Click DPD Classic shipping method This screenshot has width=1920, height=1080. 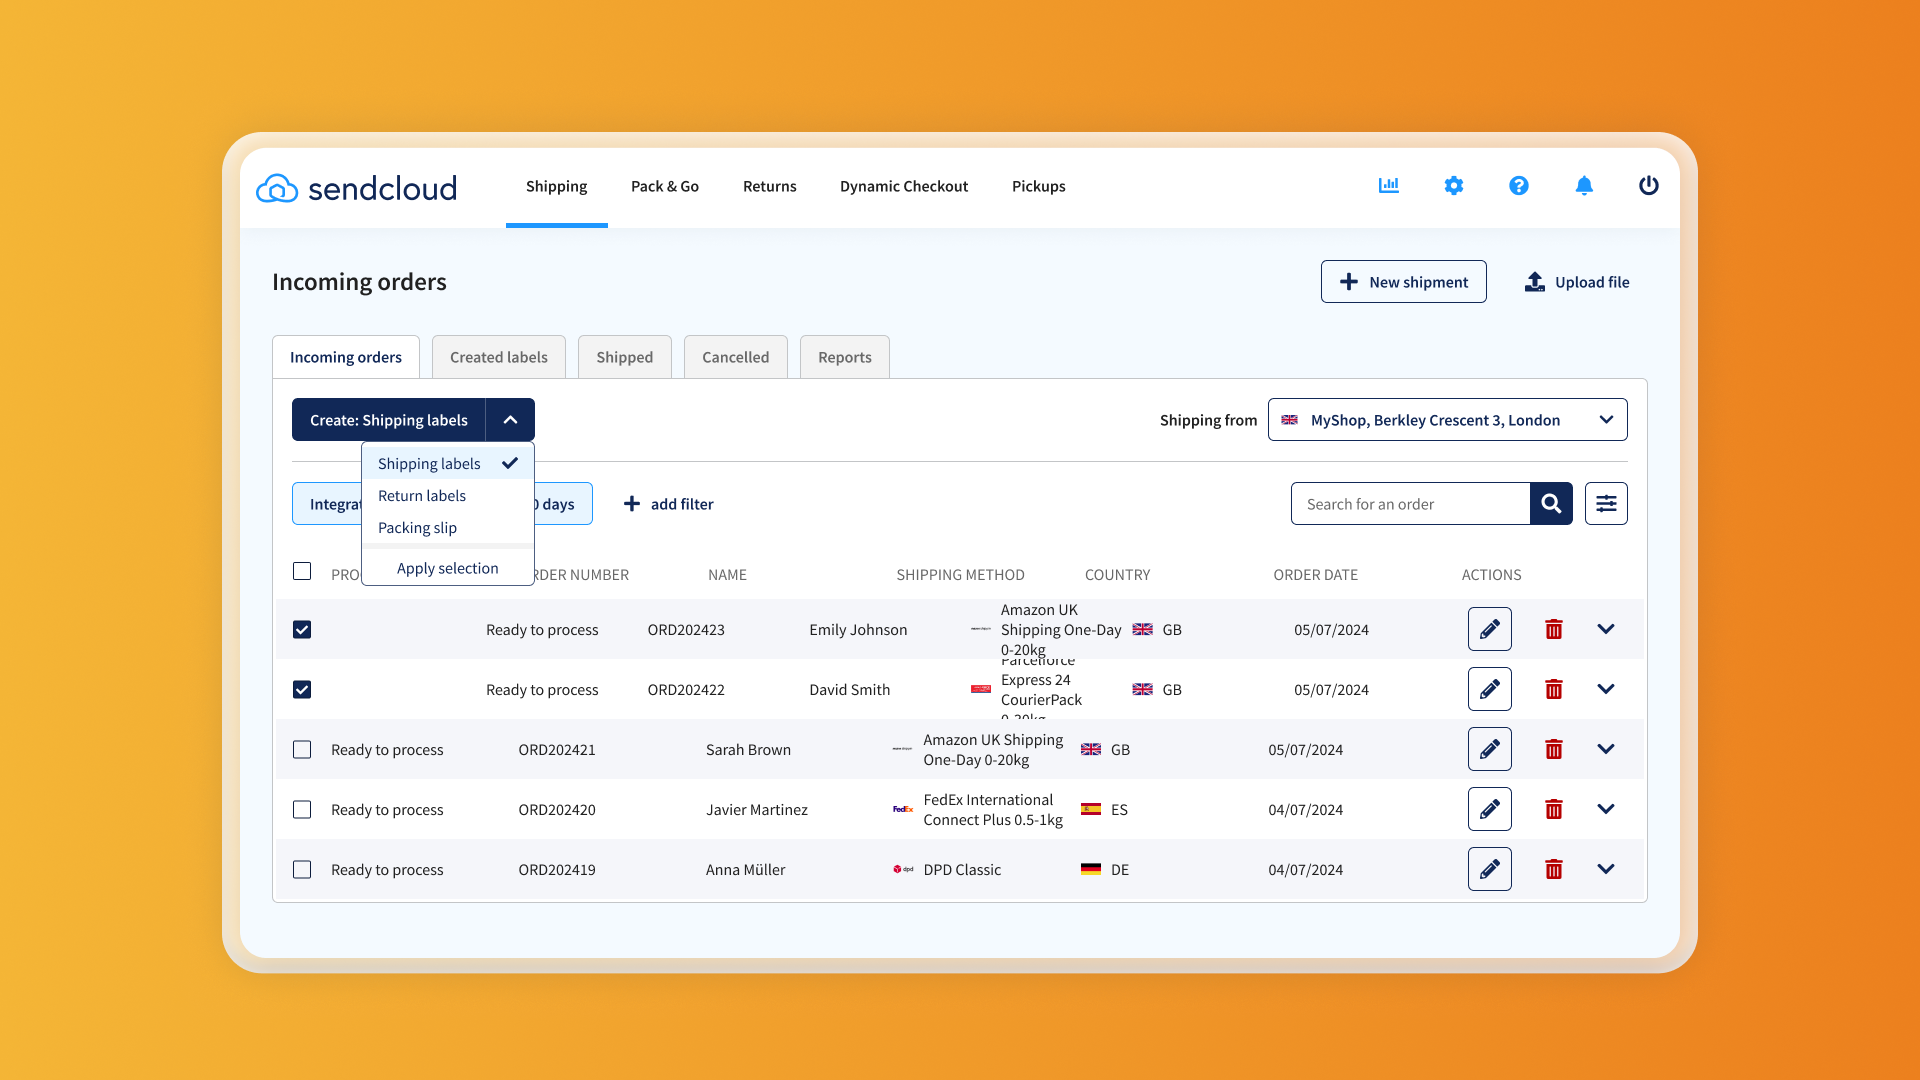[962, 870]
